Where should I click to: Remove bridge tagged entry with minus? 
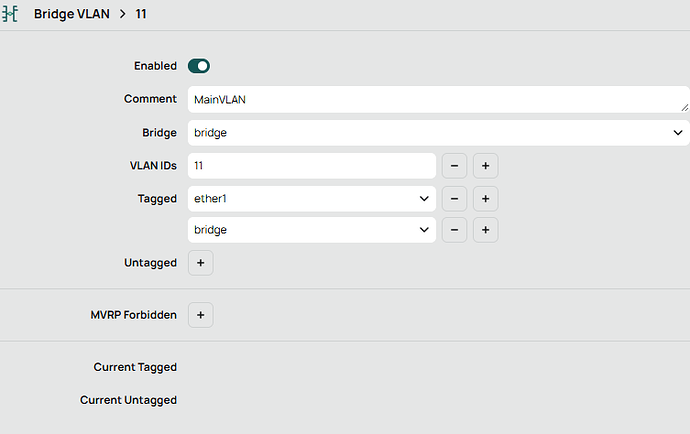tap(453, 230)
